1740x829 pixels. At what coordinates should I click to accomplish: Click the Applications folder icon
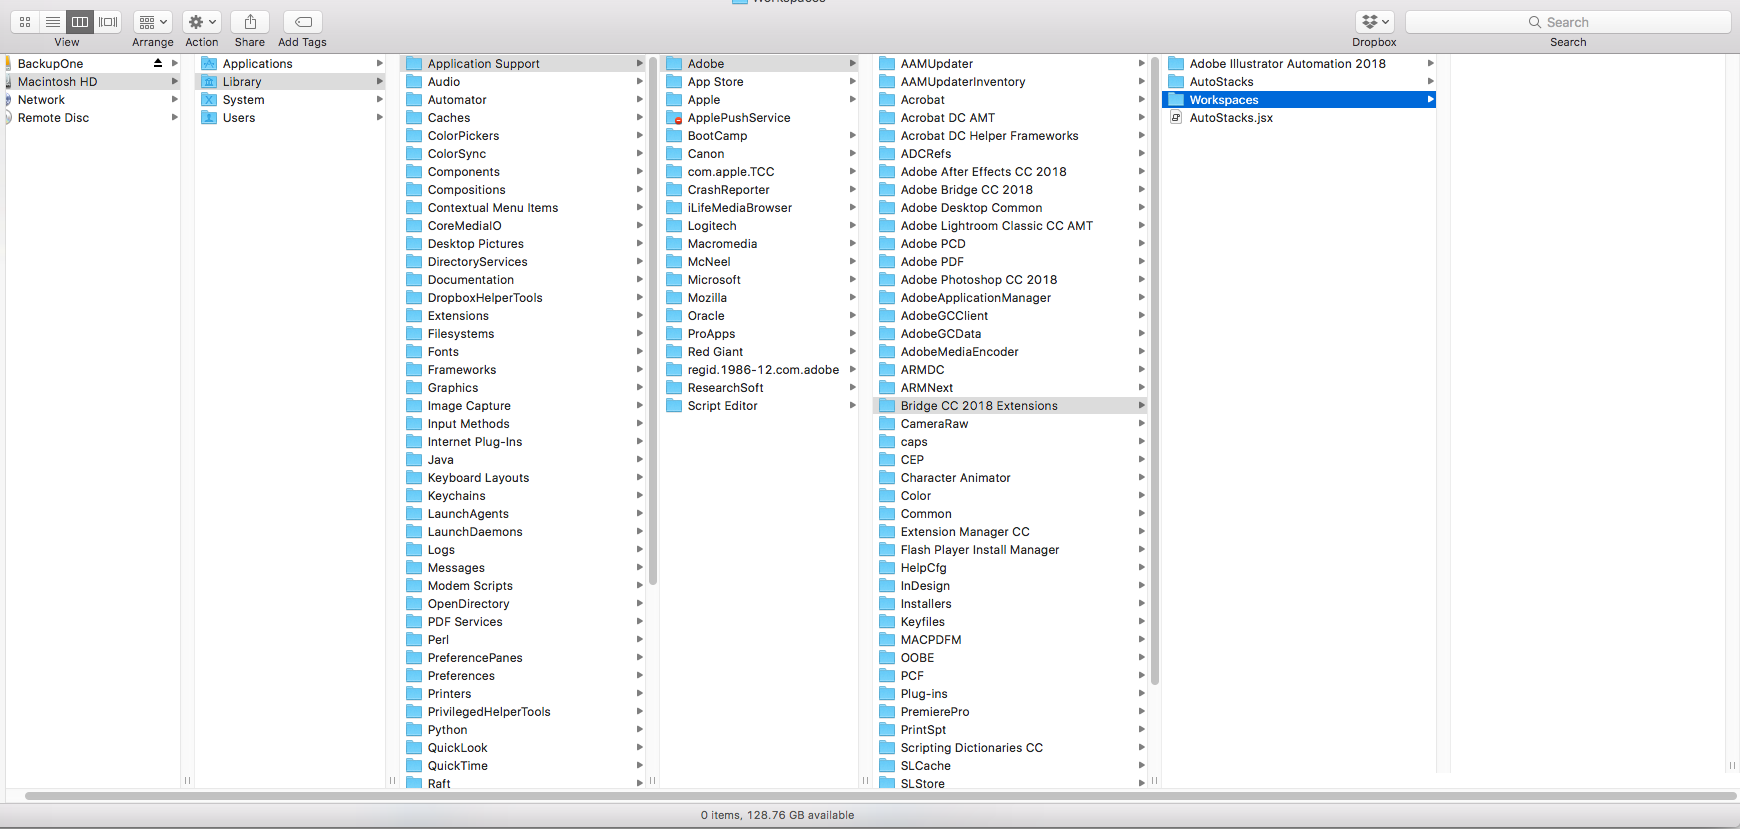(x=209, y=64)
